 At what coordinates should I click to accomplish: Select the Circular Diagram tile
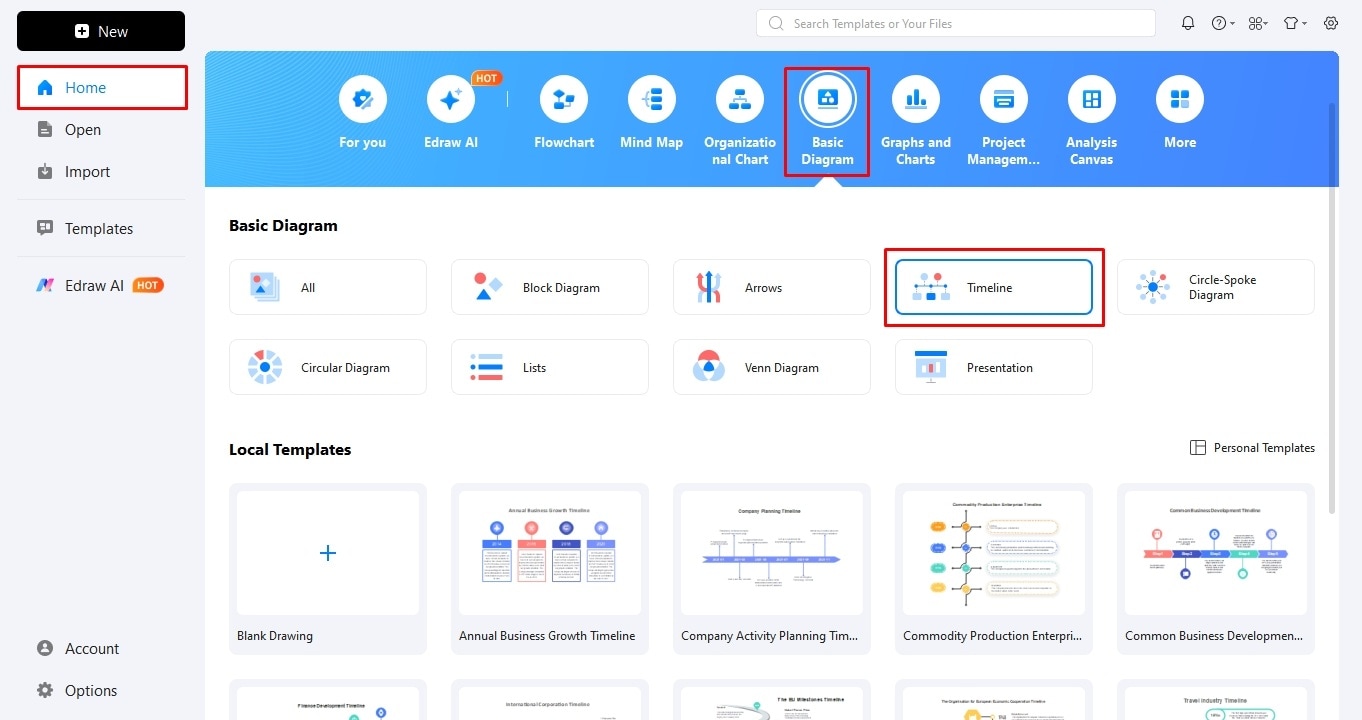(328, 367)
